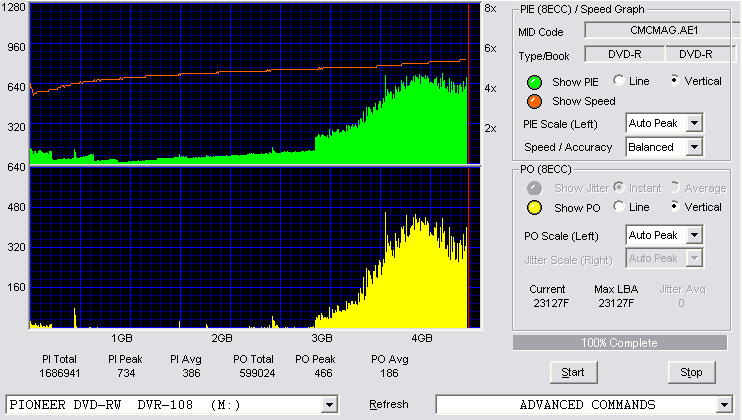Click the Refresh label

point(389,404)
